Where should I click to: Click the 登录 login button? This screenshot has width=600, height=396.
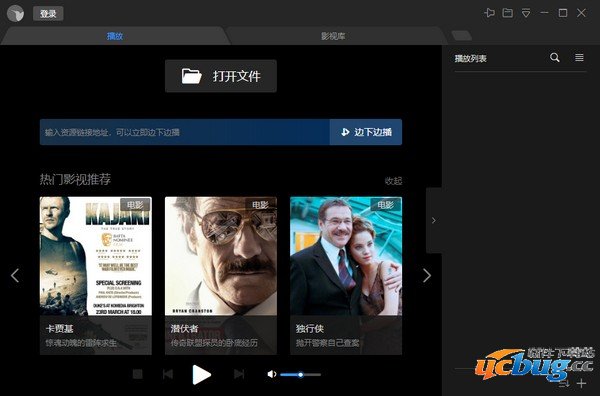point(48,14)
